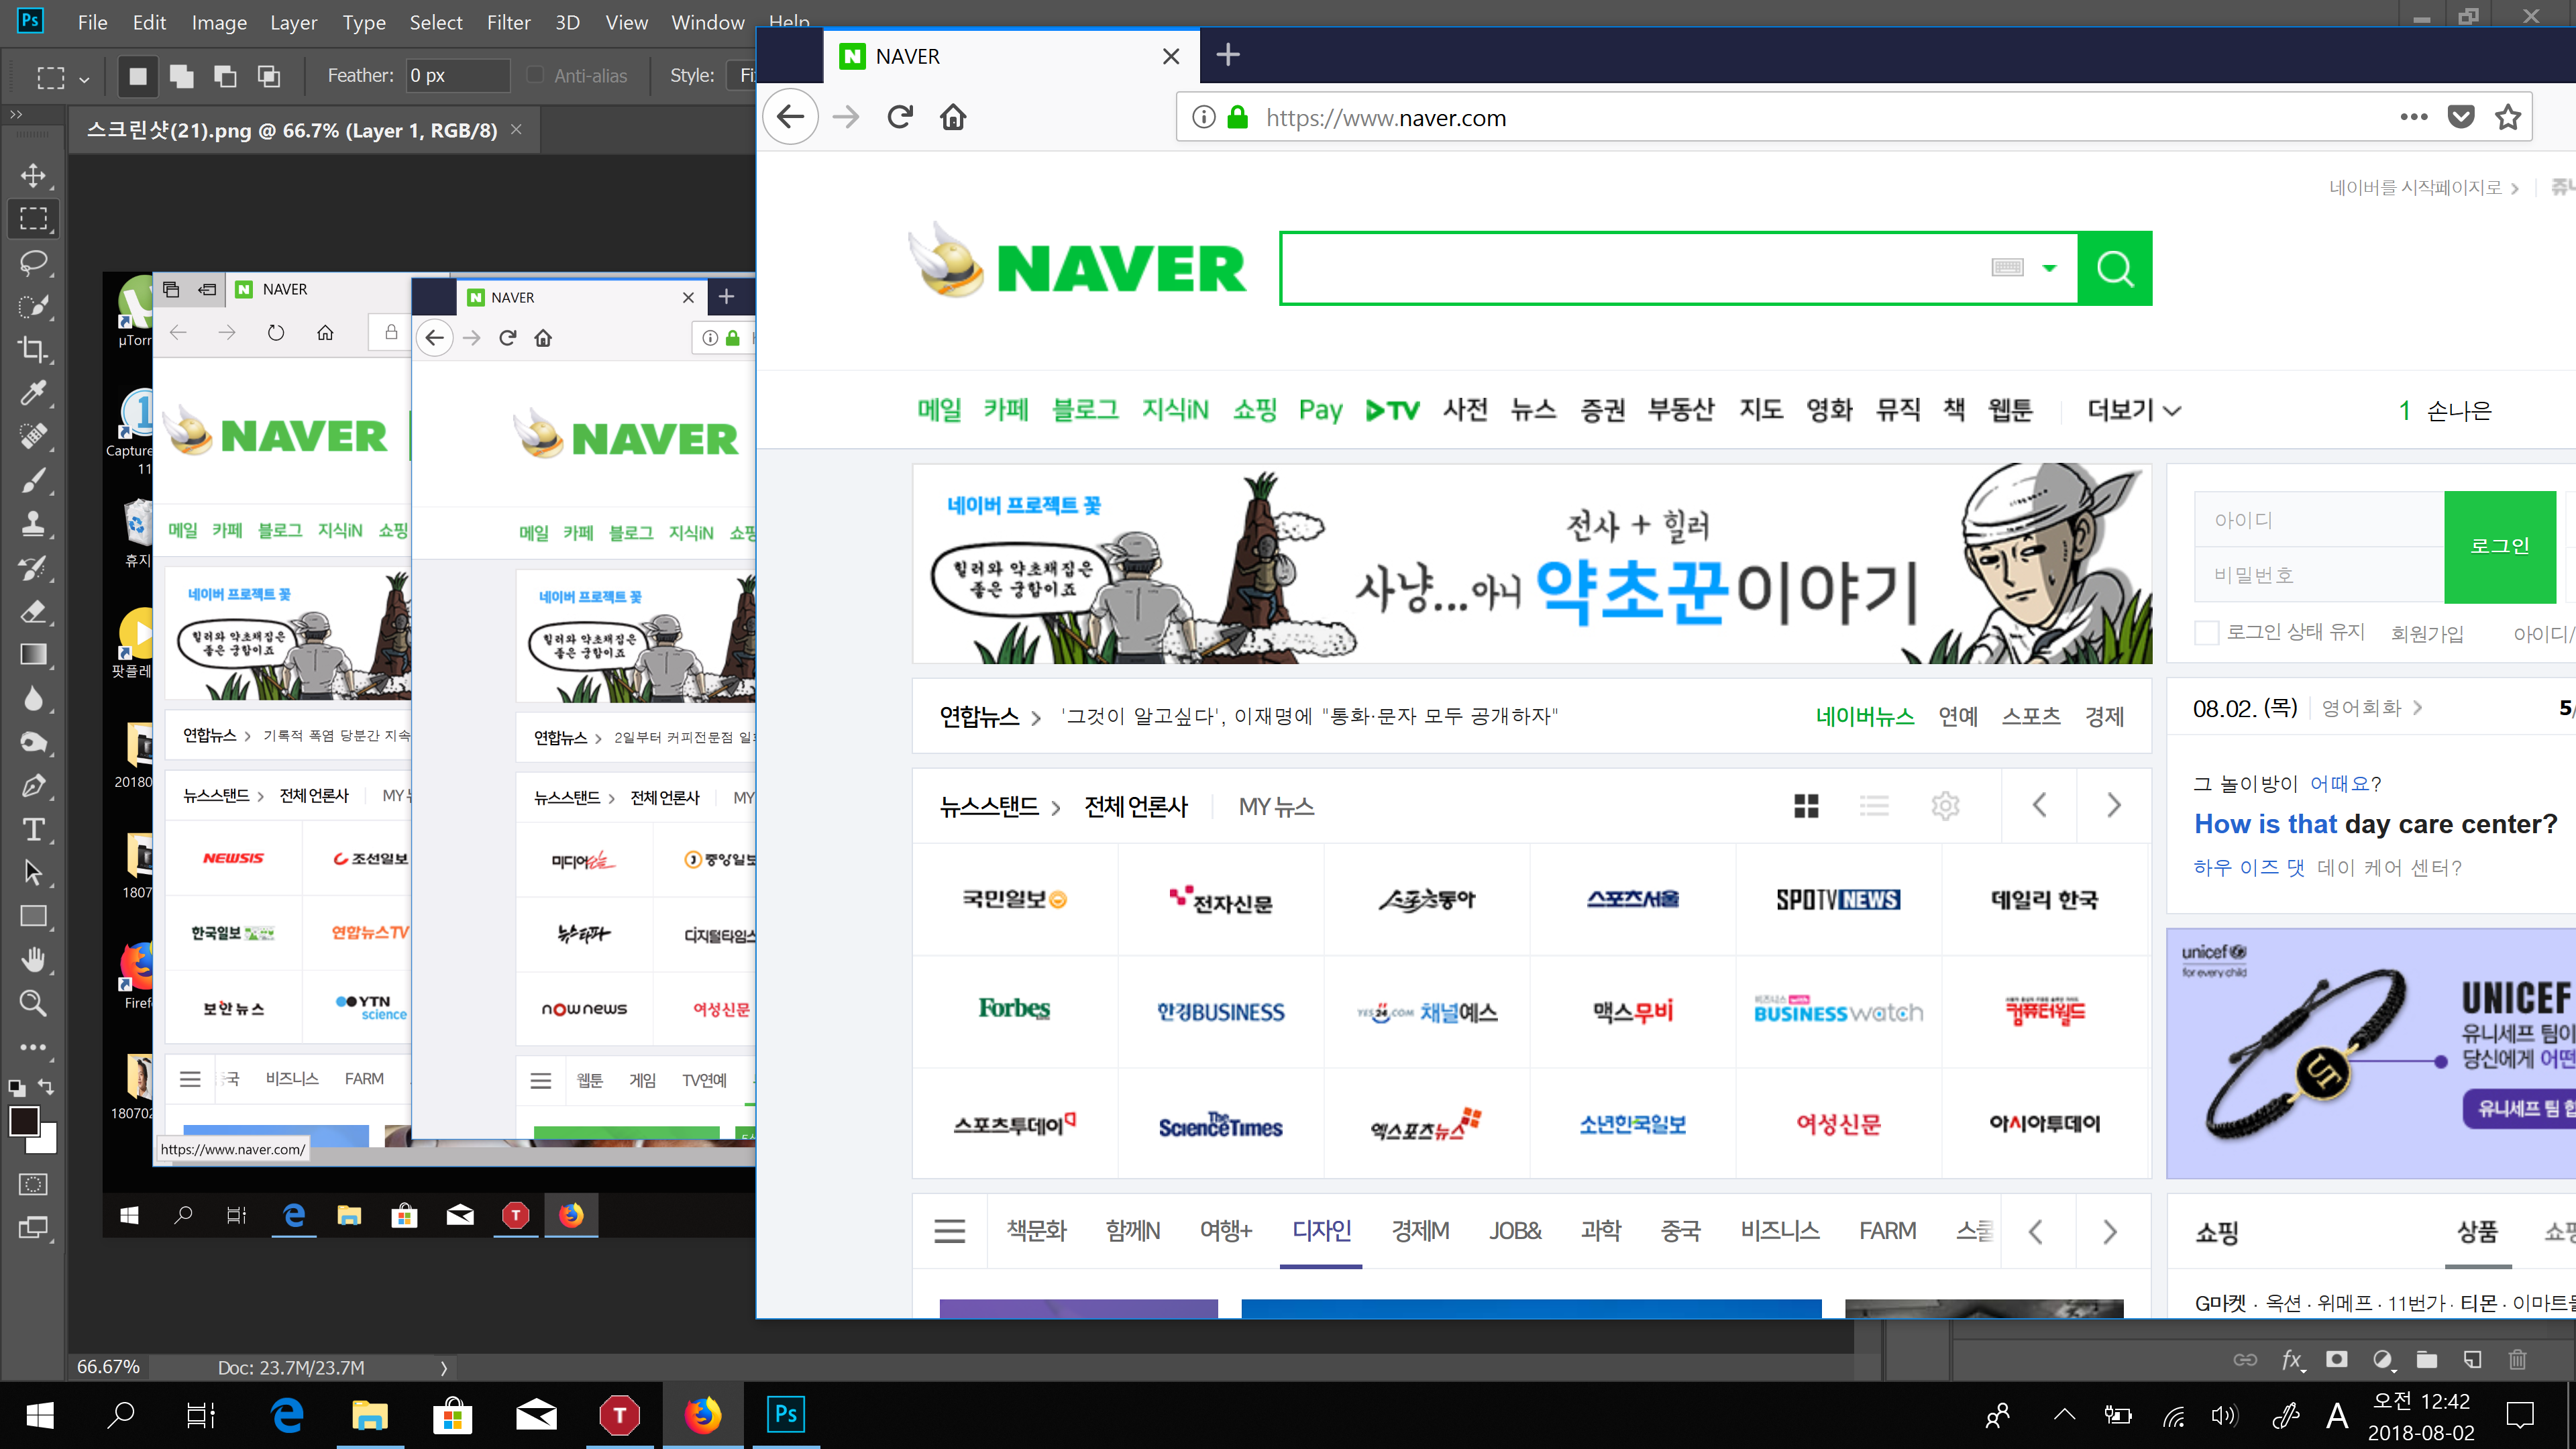This screenshot has height=1449, width=2576.
Task: Click Firefox reload page button
Action: click(900, 117)
